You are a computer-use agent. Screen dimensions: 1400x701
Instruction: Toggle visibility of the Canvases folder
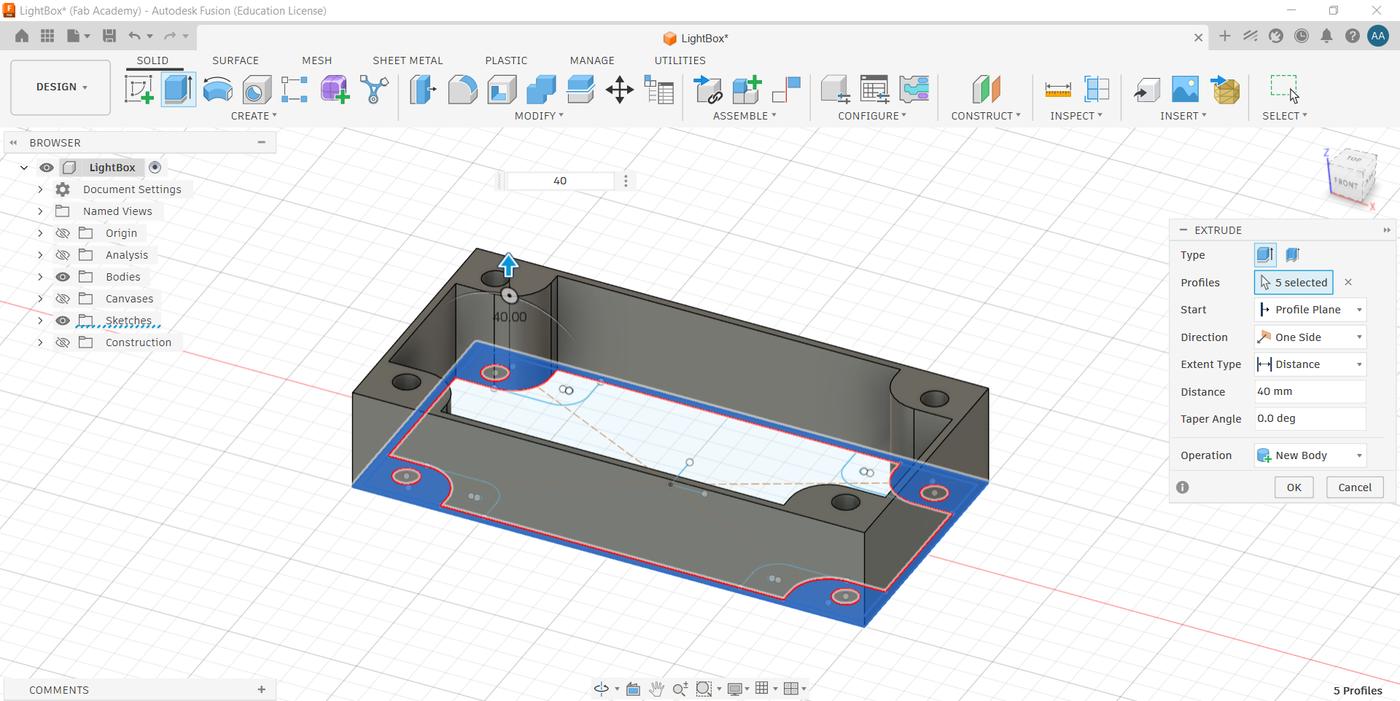pyautogui.click(x=62, y=299)
